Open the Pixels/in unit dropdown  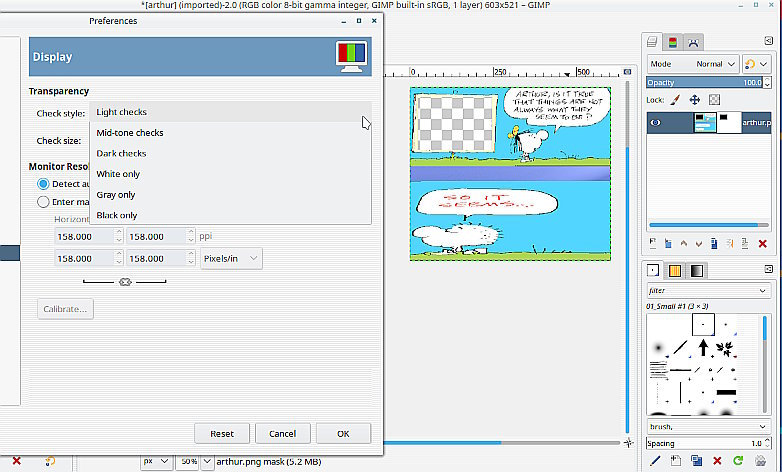(x=231, y=258)
